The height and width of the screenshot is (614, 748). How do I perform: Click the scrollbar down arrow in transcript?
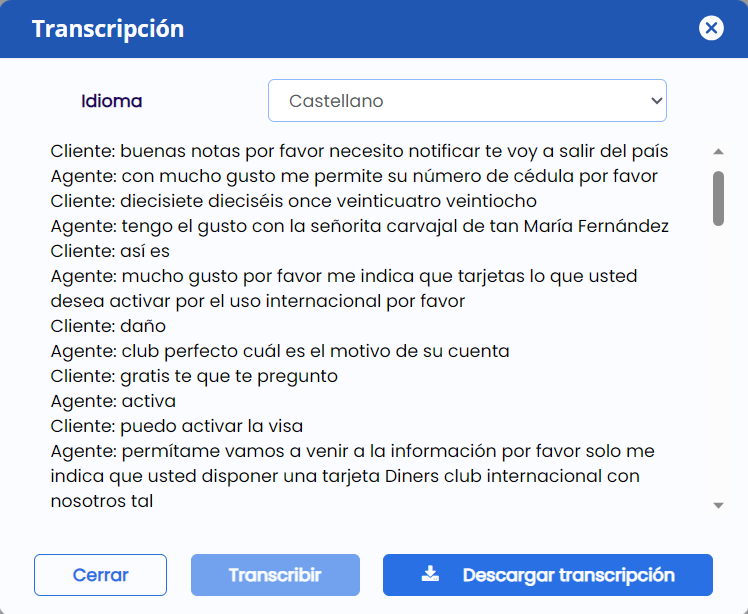(718, 505)
